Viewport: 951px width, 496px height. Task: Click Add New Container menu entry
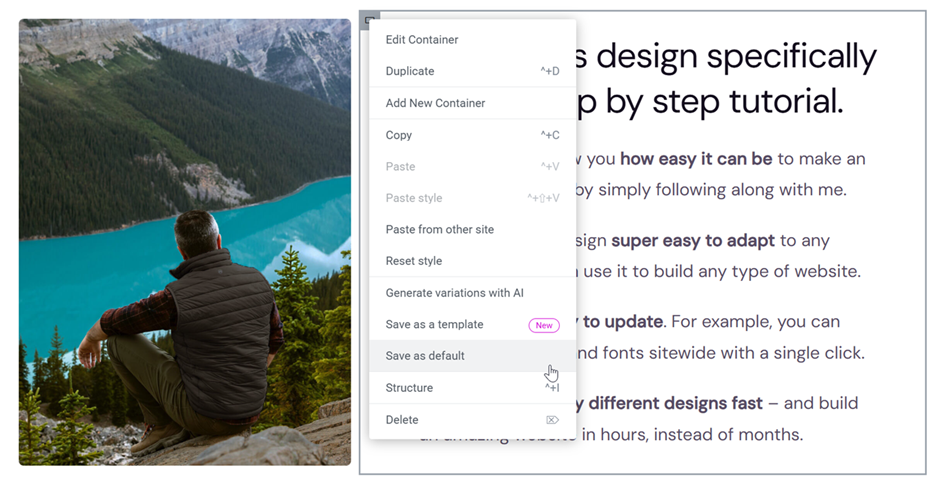pyautogui.click(x=472, y=103)
